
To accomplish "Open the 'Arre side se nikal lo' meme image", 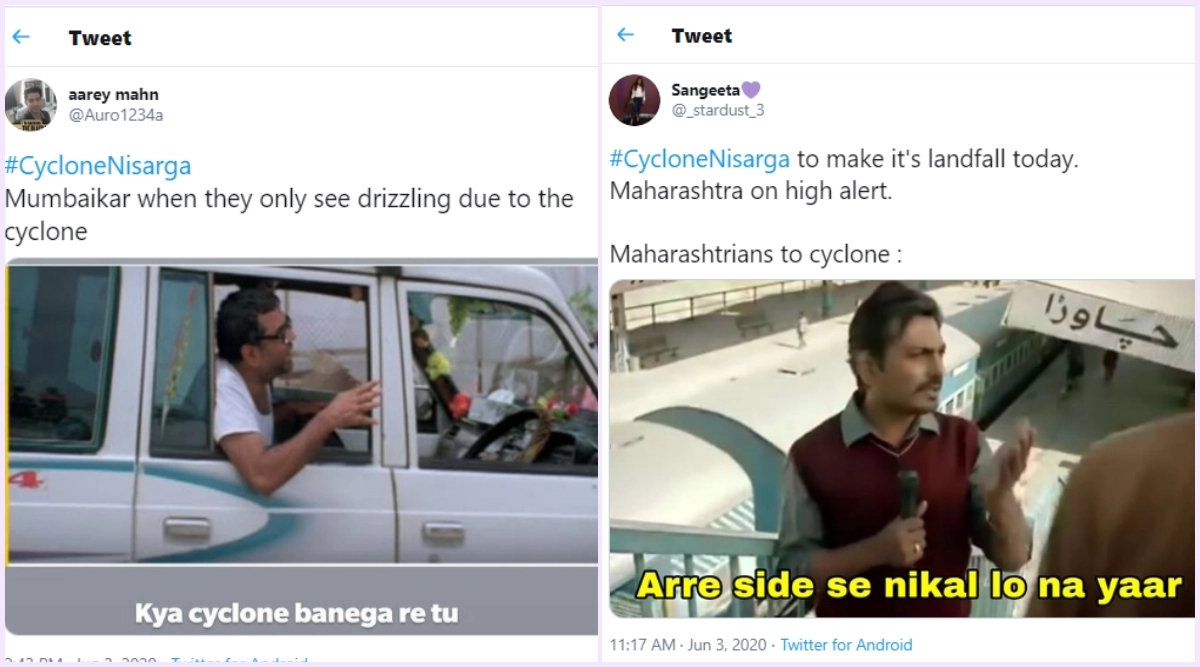I will tap(903, 448).
